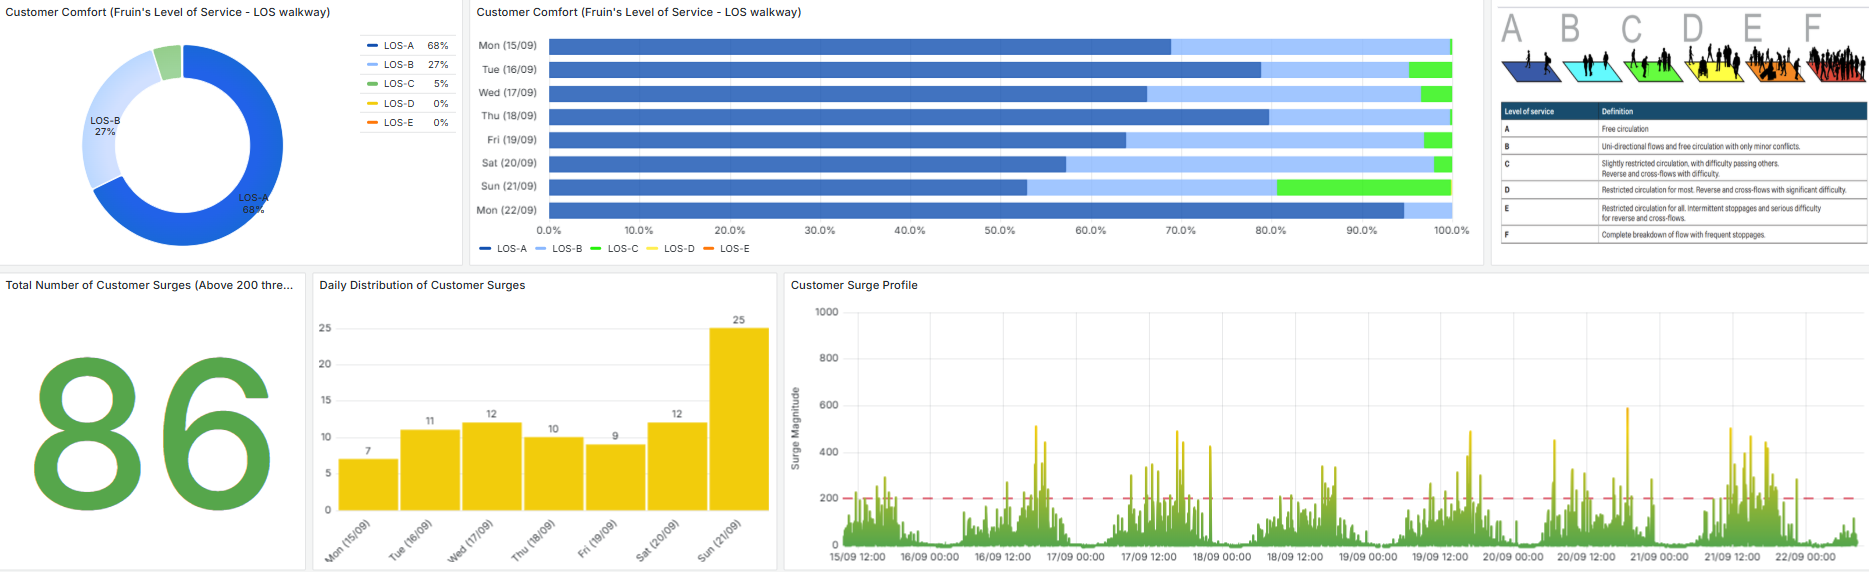This screenshot has height=572, width=1869.
Task: Select the Sun (21/09) yellow bar showing 25
Action: (x=738, y=418)
